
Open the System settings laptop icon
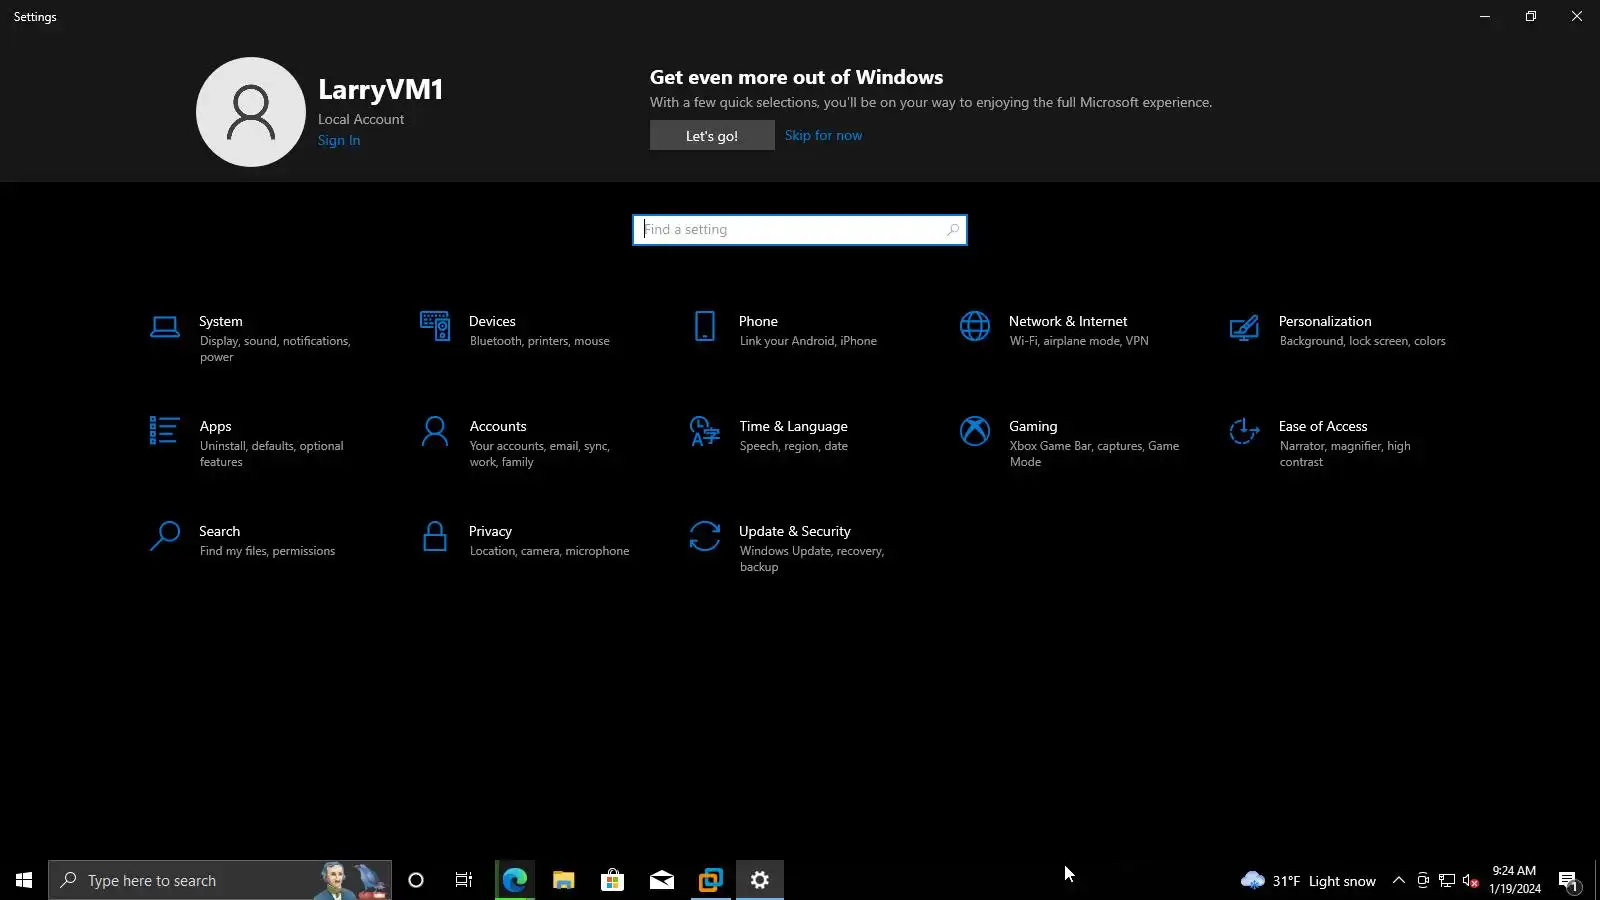(x=165, y=327)
